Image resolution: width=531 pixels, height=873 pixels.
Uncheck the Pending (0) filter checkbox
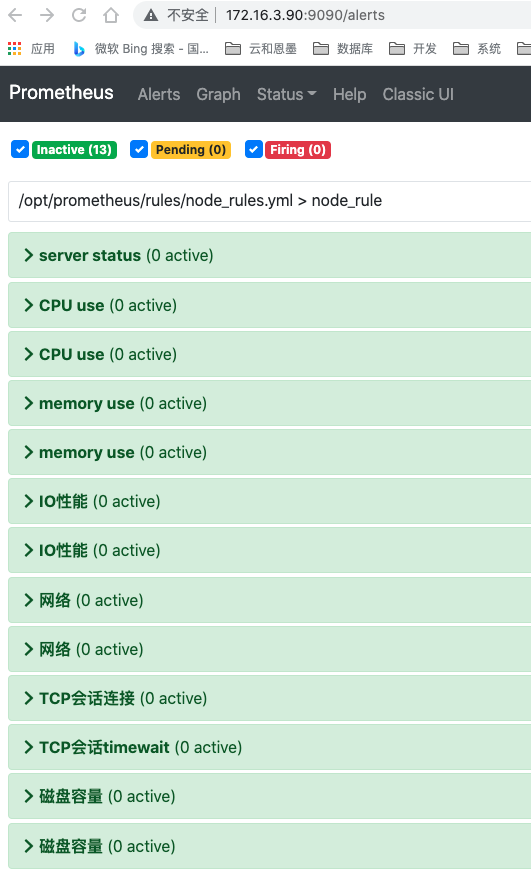click(x=139, y=149)
